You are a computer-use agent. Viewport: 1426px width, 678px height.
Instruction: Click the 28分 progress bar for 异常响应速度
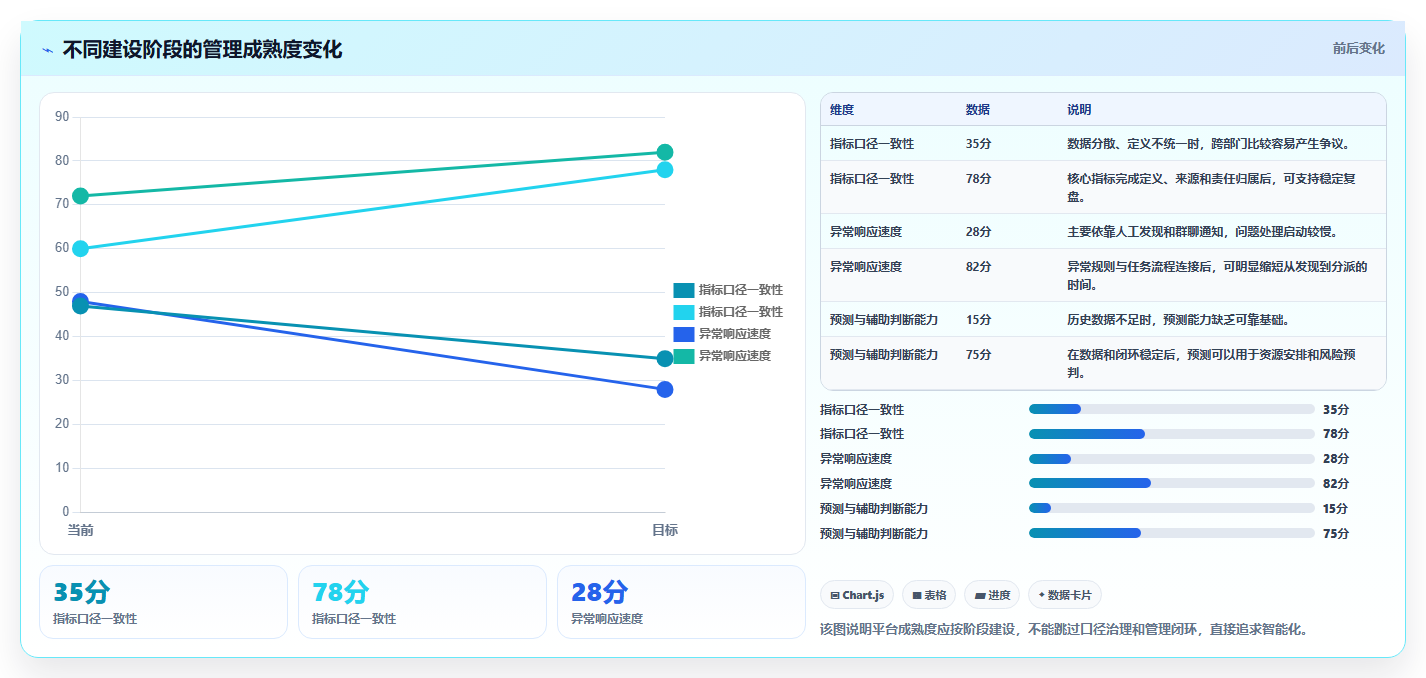point(1171,459)
